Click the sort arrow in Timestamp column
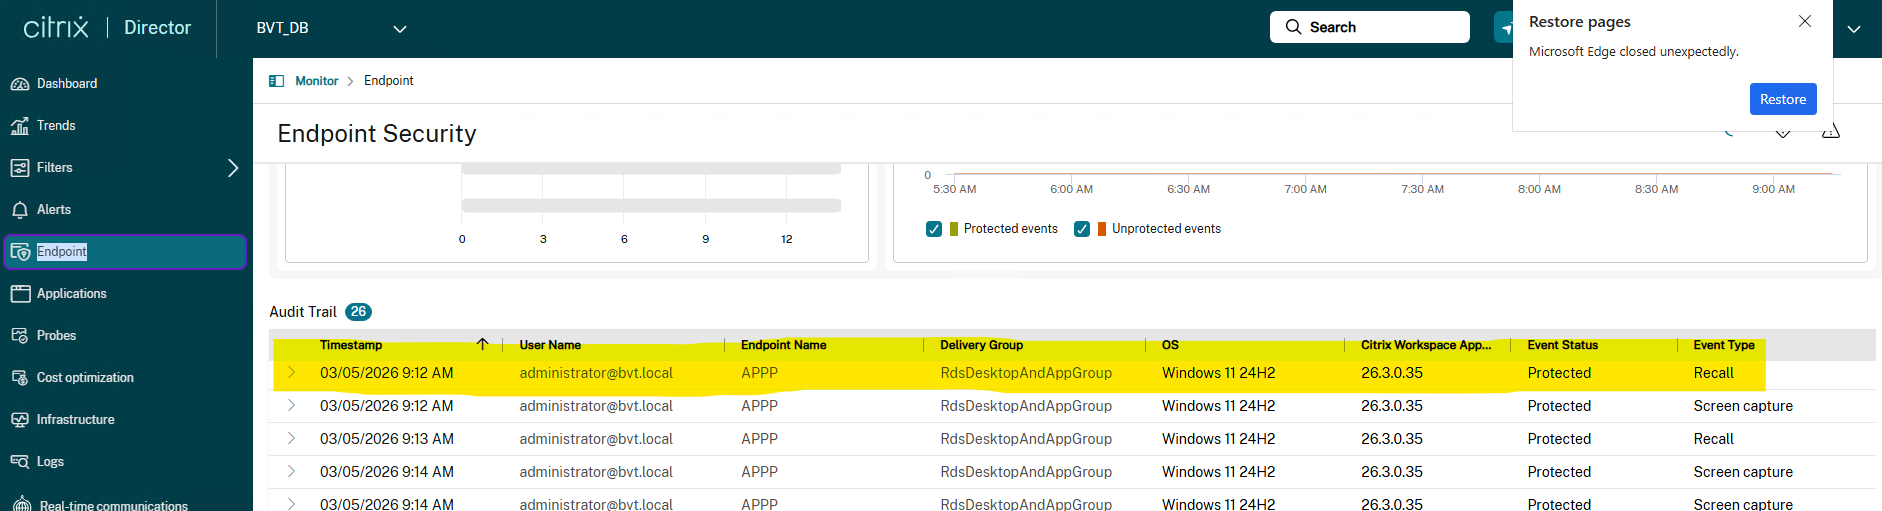The image size is (1882, 511). [x=483, y=344]
